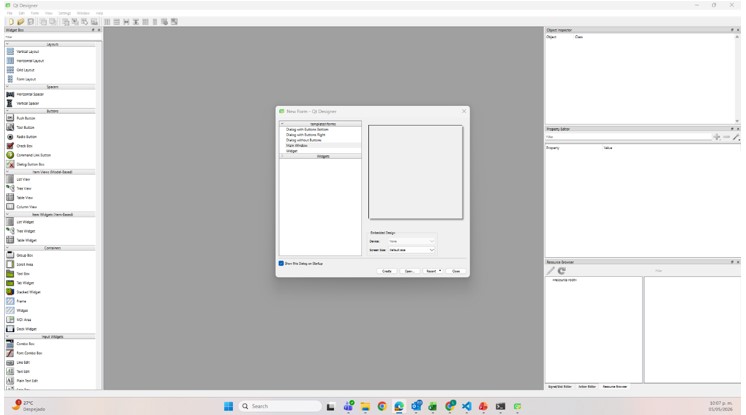Click the Windows Start button on taskbar
The image size is (746, 415).
(228, 406)
